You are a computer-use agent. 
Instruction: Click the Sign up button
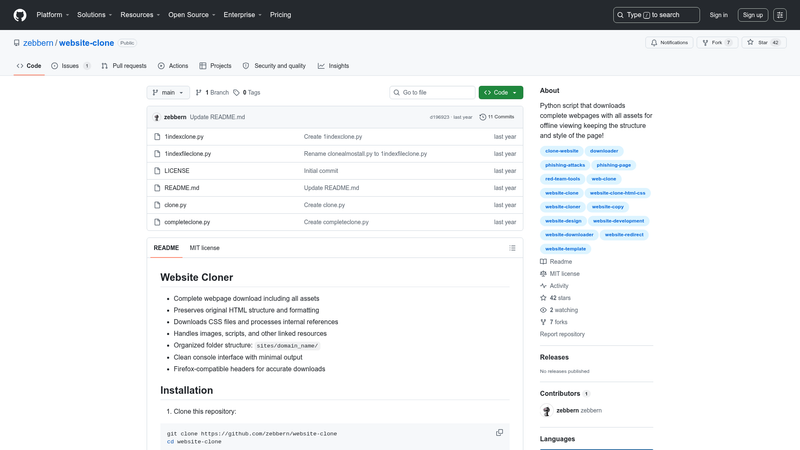pyautogui.click(x=753, y=15)
